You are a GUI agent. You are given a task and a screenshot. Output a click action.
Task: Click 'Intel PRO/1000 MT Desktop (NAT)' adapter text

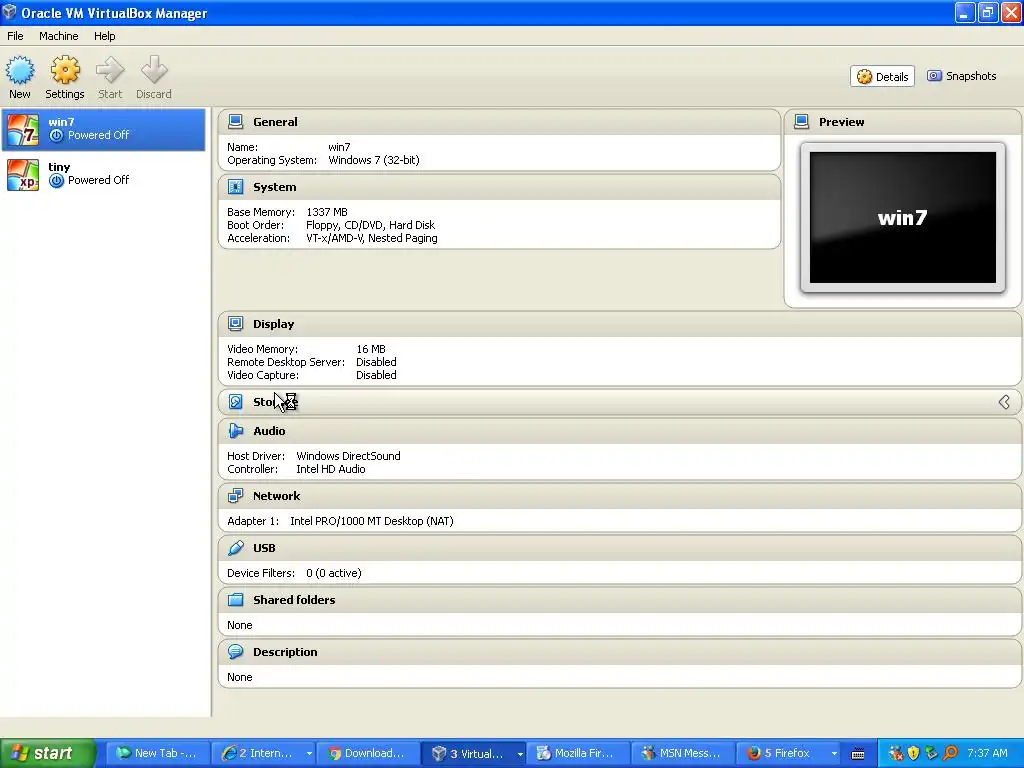tap(372, 521)
